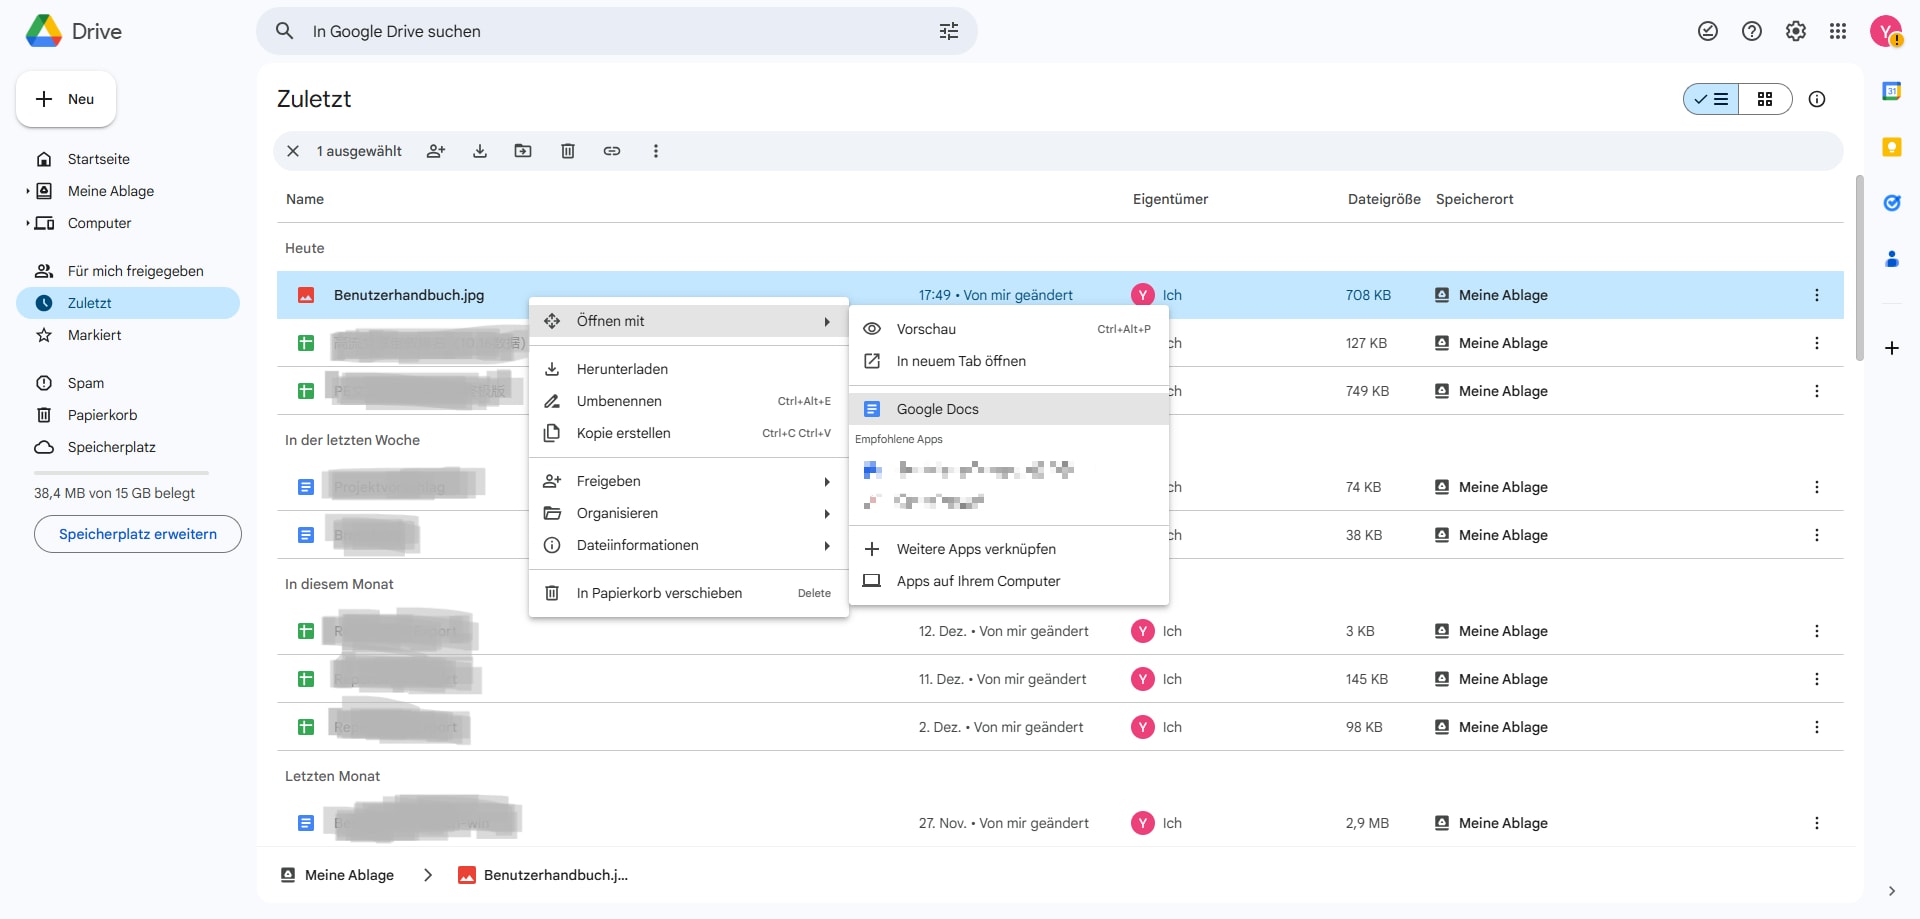The image size is (1920, 919).
Task: Open Google Tasks side panel
Action: point(1892,203)
